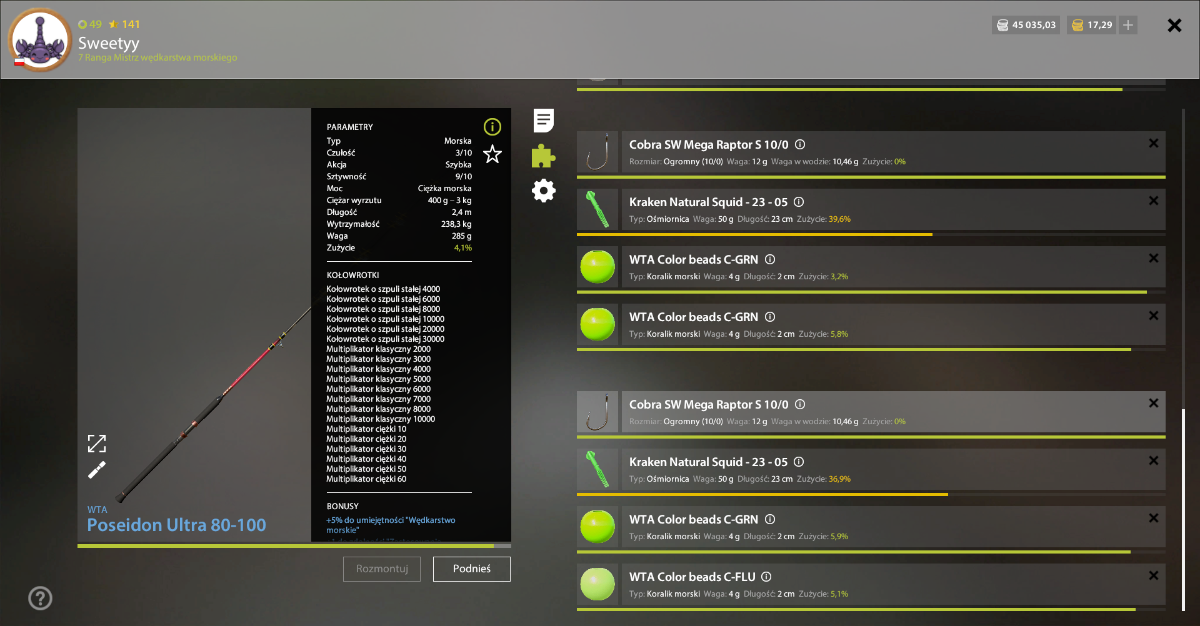Screen dimensions: 1200x626
Task: Open the notes document icon
Action: 544,121
